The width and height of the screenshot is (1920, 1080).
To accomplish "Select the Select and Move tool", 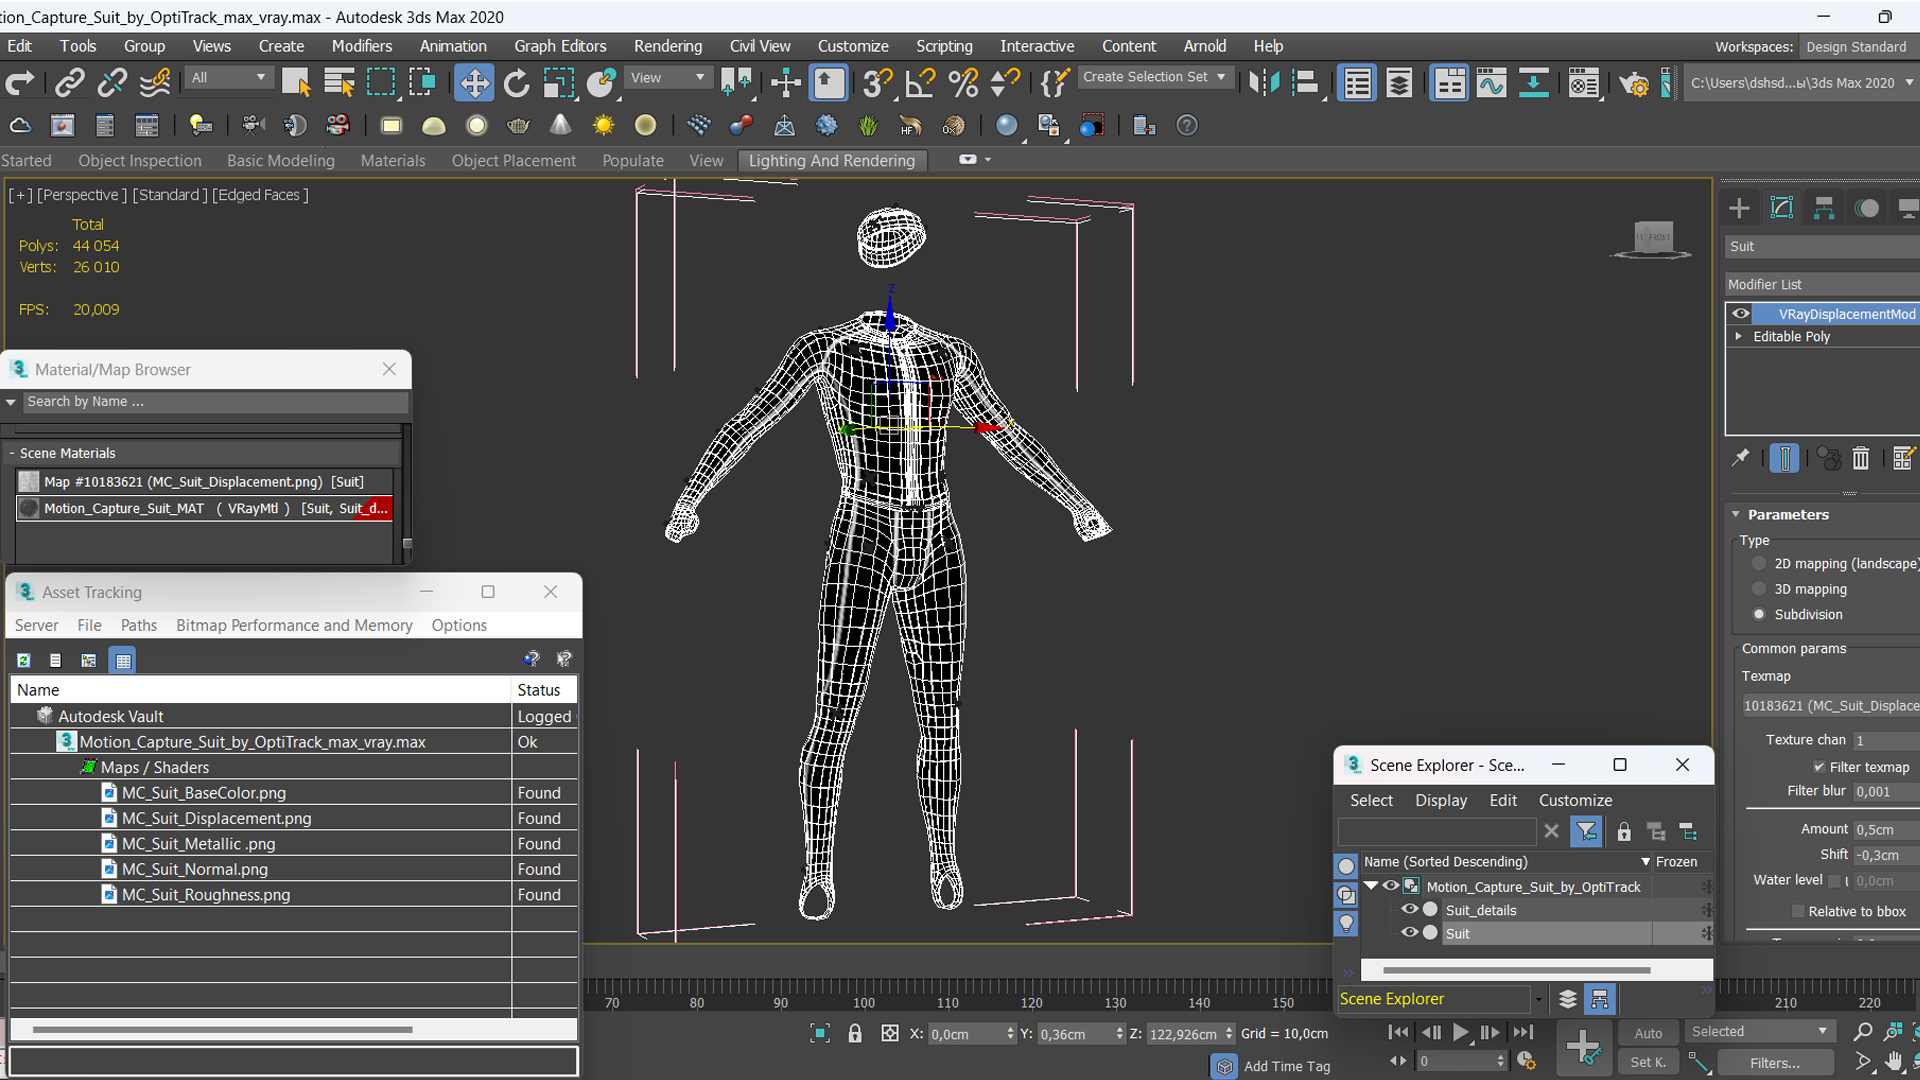I will pyautogui.click(x=474, y=83).
